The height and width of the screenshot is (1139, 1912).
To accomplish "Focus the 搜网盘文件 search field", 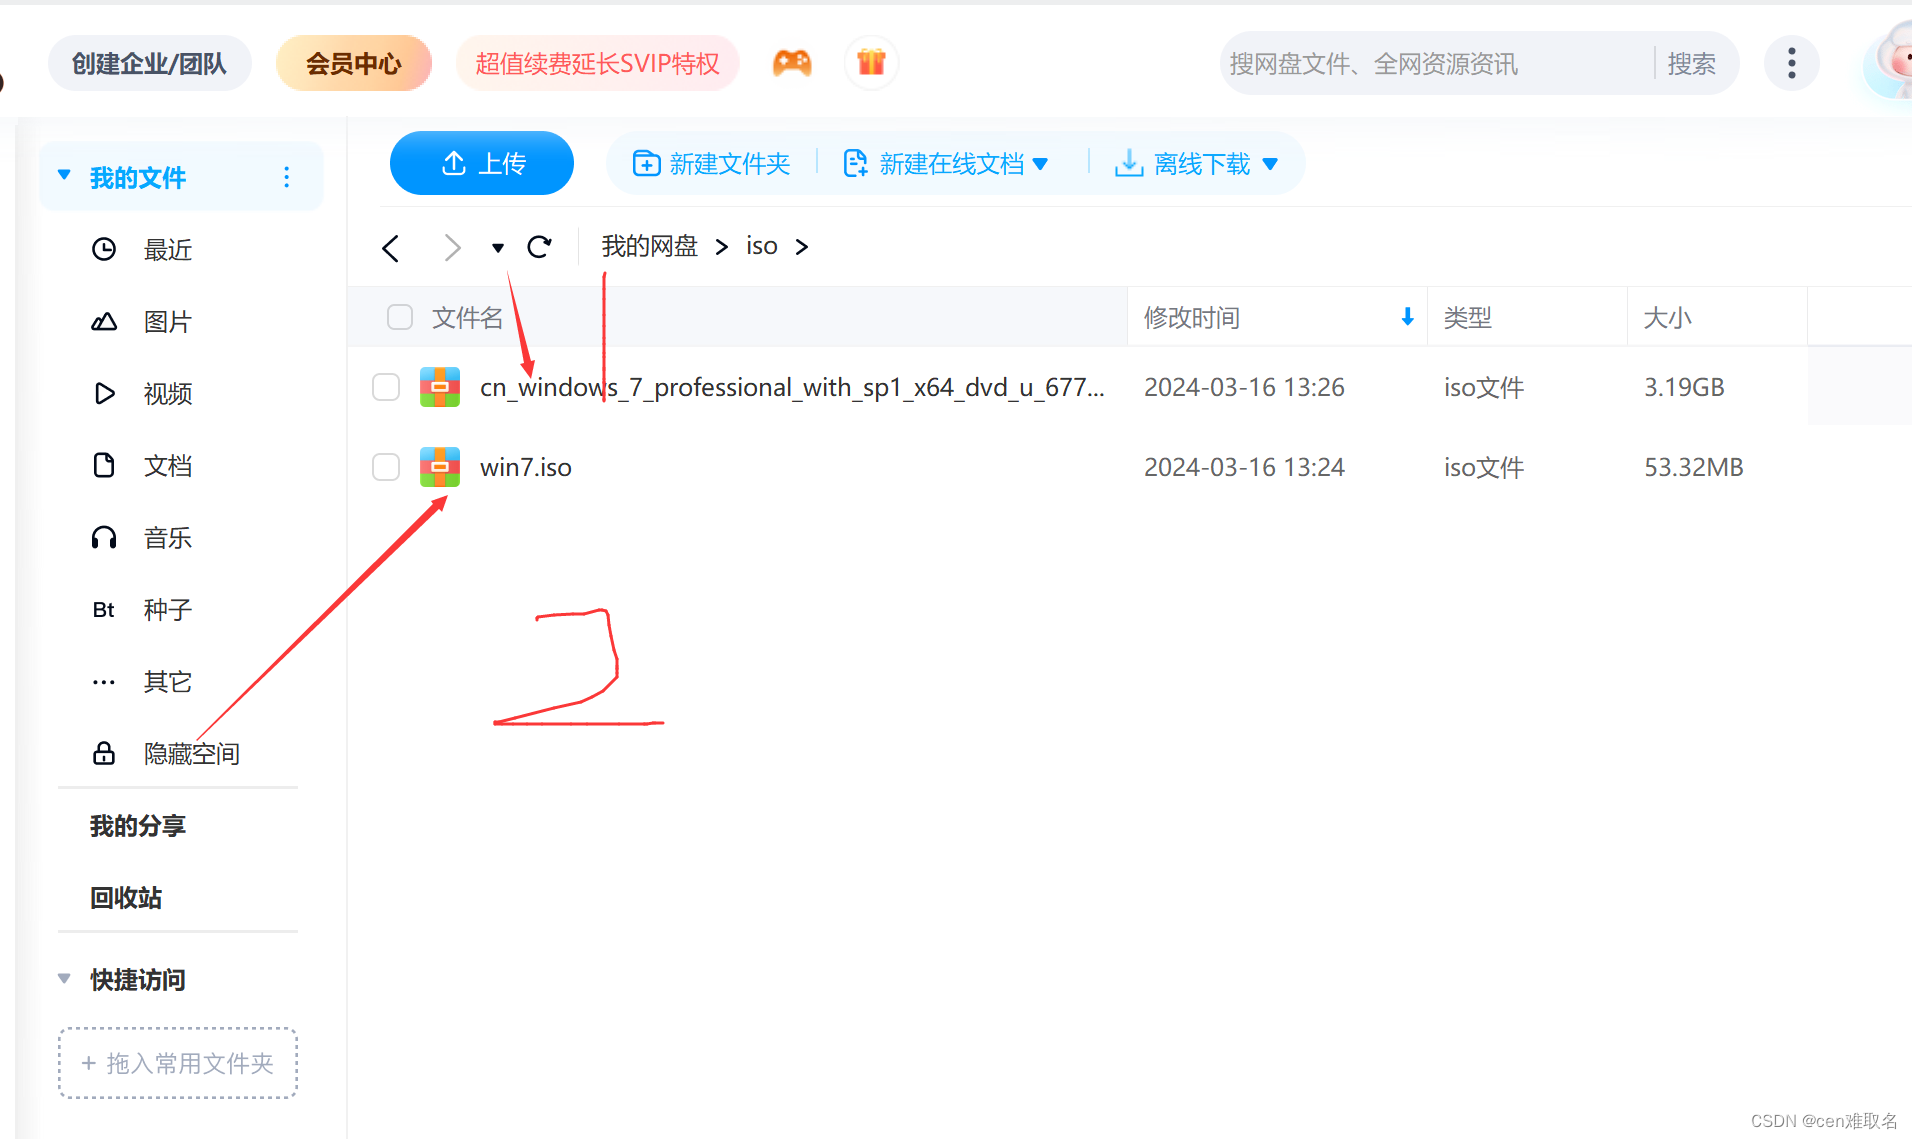I will (x=1436, y=63).
